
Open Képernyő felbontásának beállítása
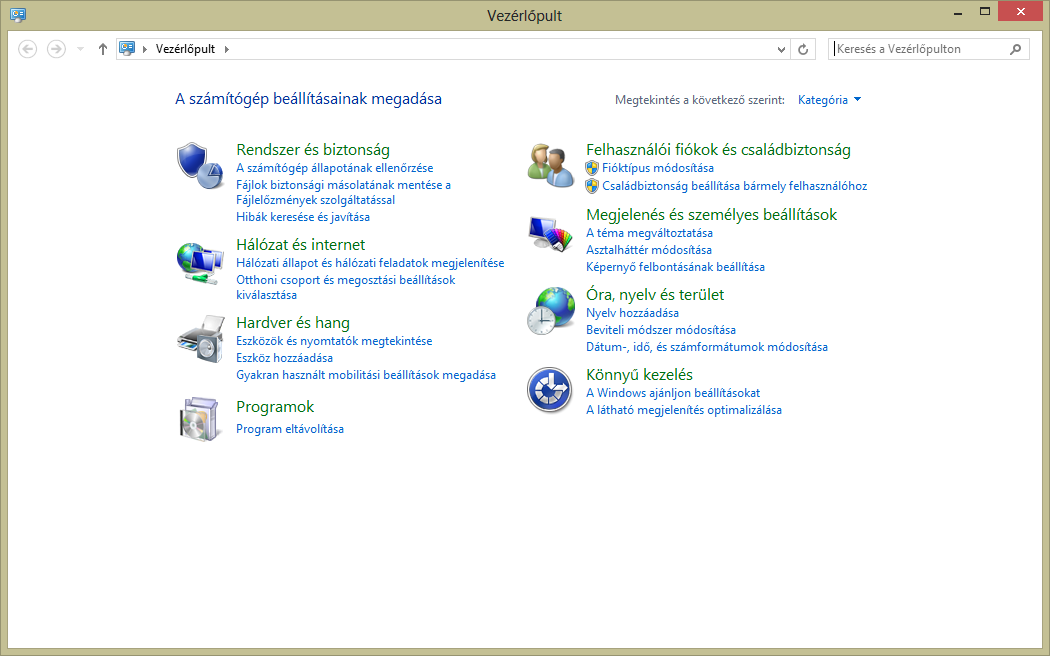pos(675,267)
